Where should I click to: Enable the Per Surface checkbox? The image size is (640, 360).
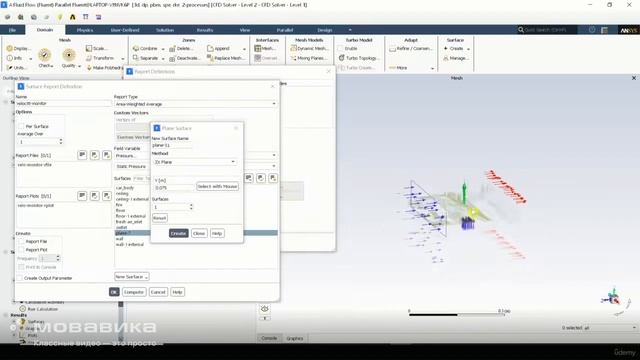(x=21, y=126)
